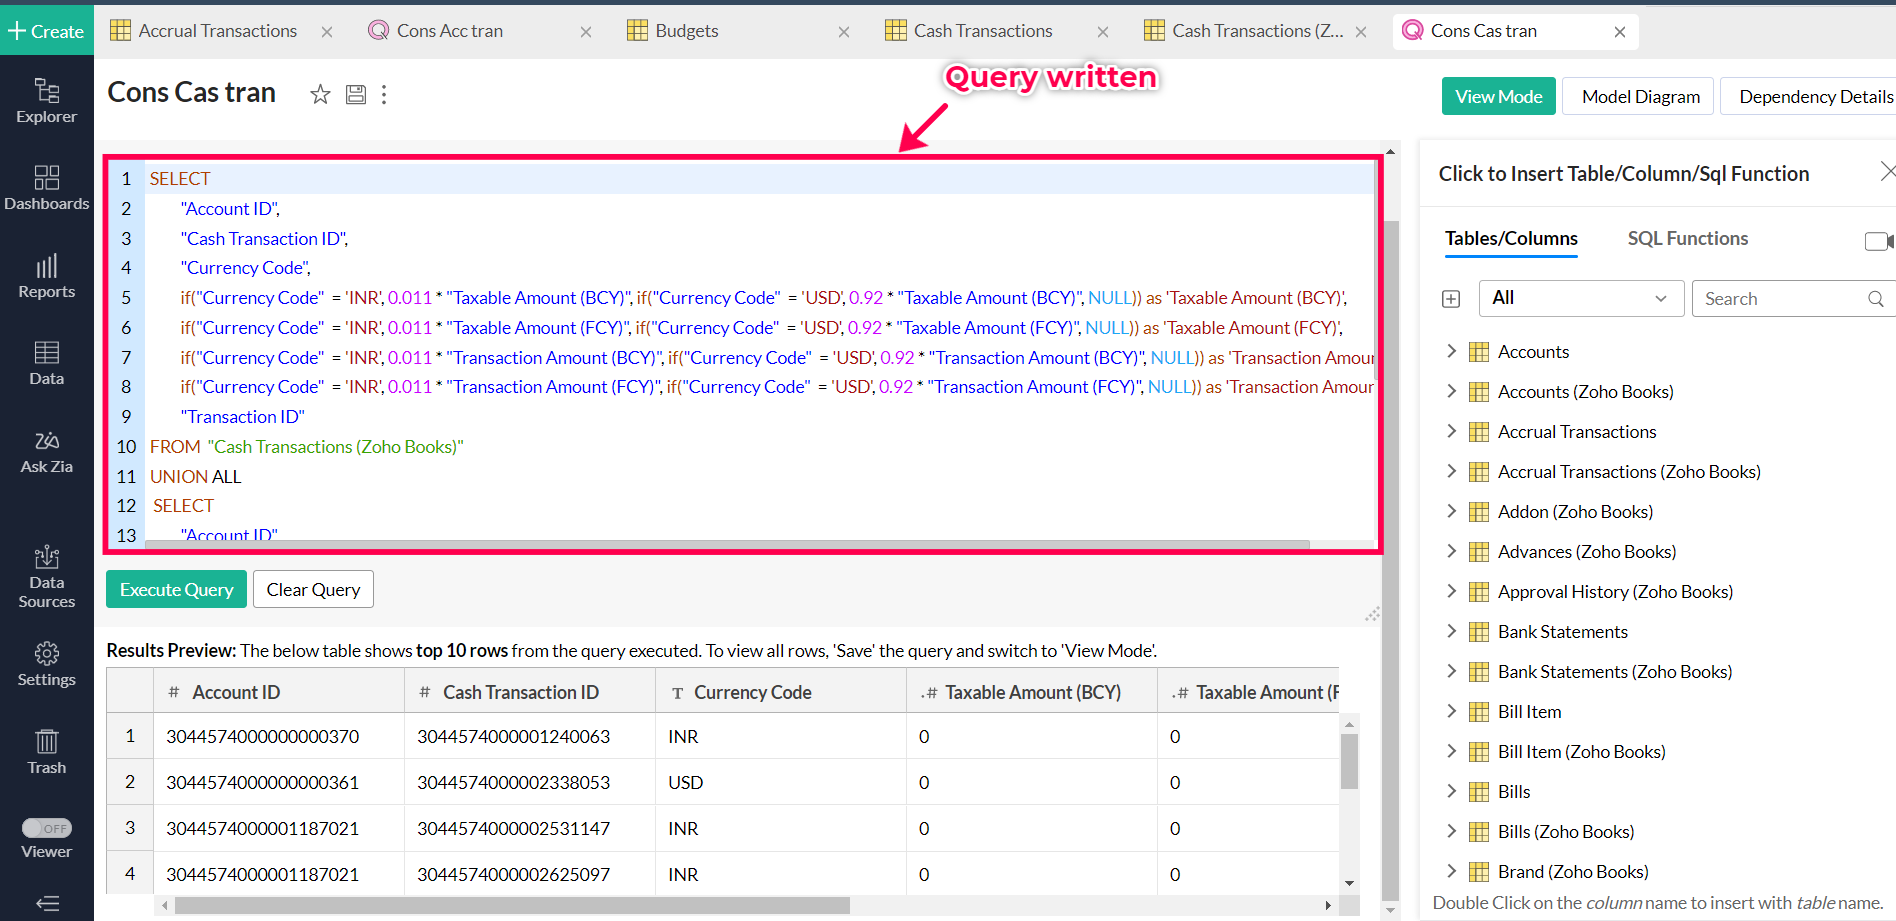Open the Reports sidebar icon
Viewport: 1896px width, 921px height.
tap(46, 275)
